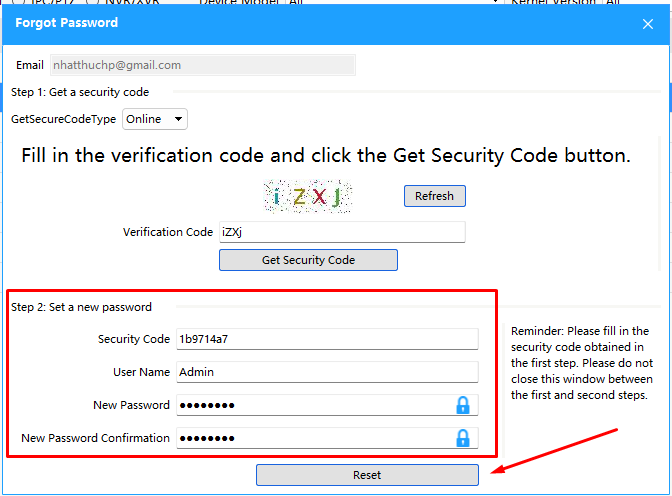Click the Fill in the verification code instruction text
The height and width of the screenshot is (496, 672).
[326, 155]
